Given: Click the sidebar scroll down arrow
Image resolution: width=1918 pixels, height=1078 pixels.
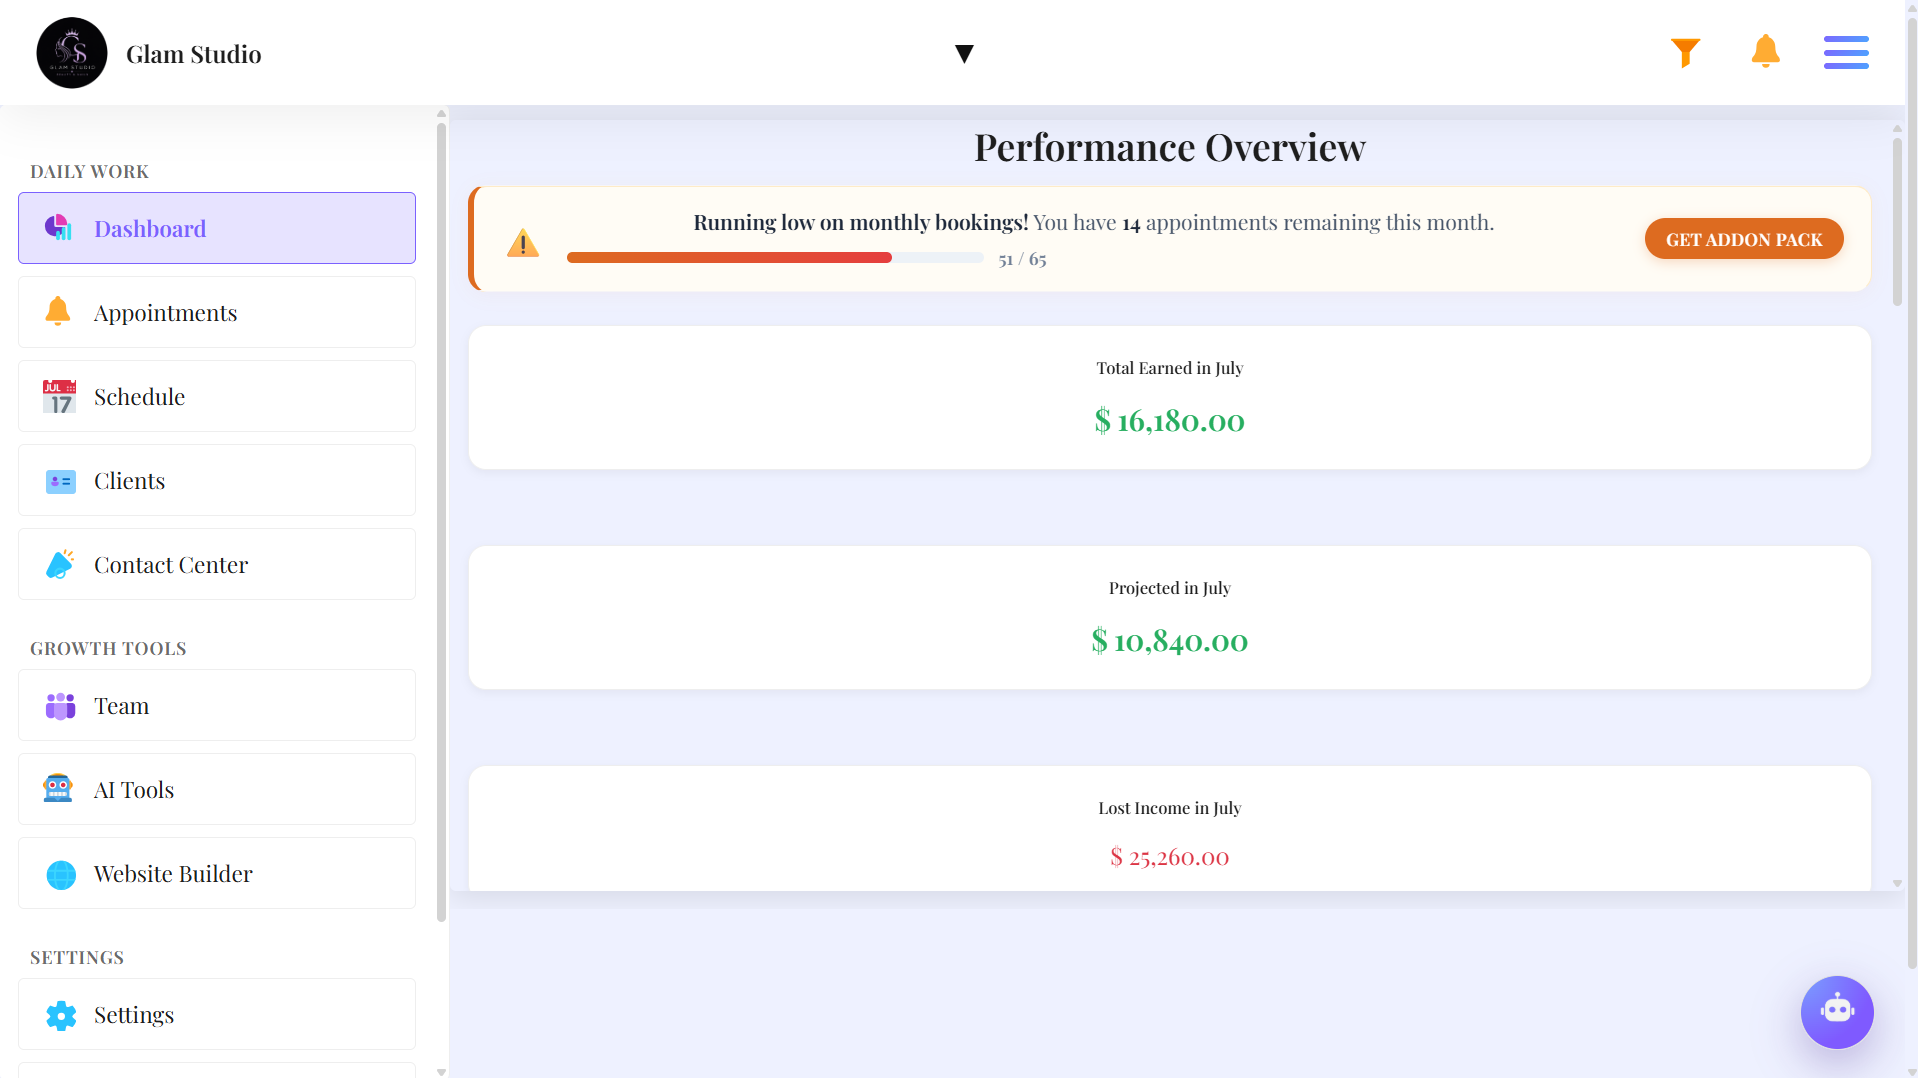Looking at the screenshot, I should point(441,1071).
